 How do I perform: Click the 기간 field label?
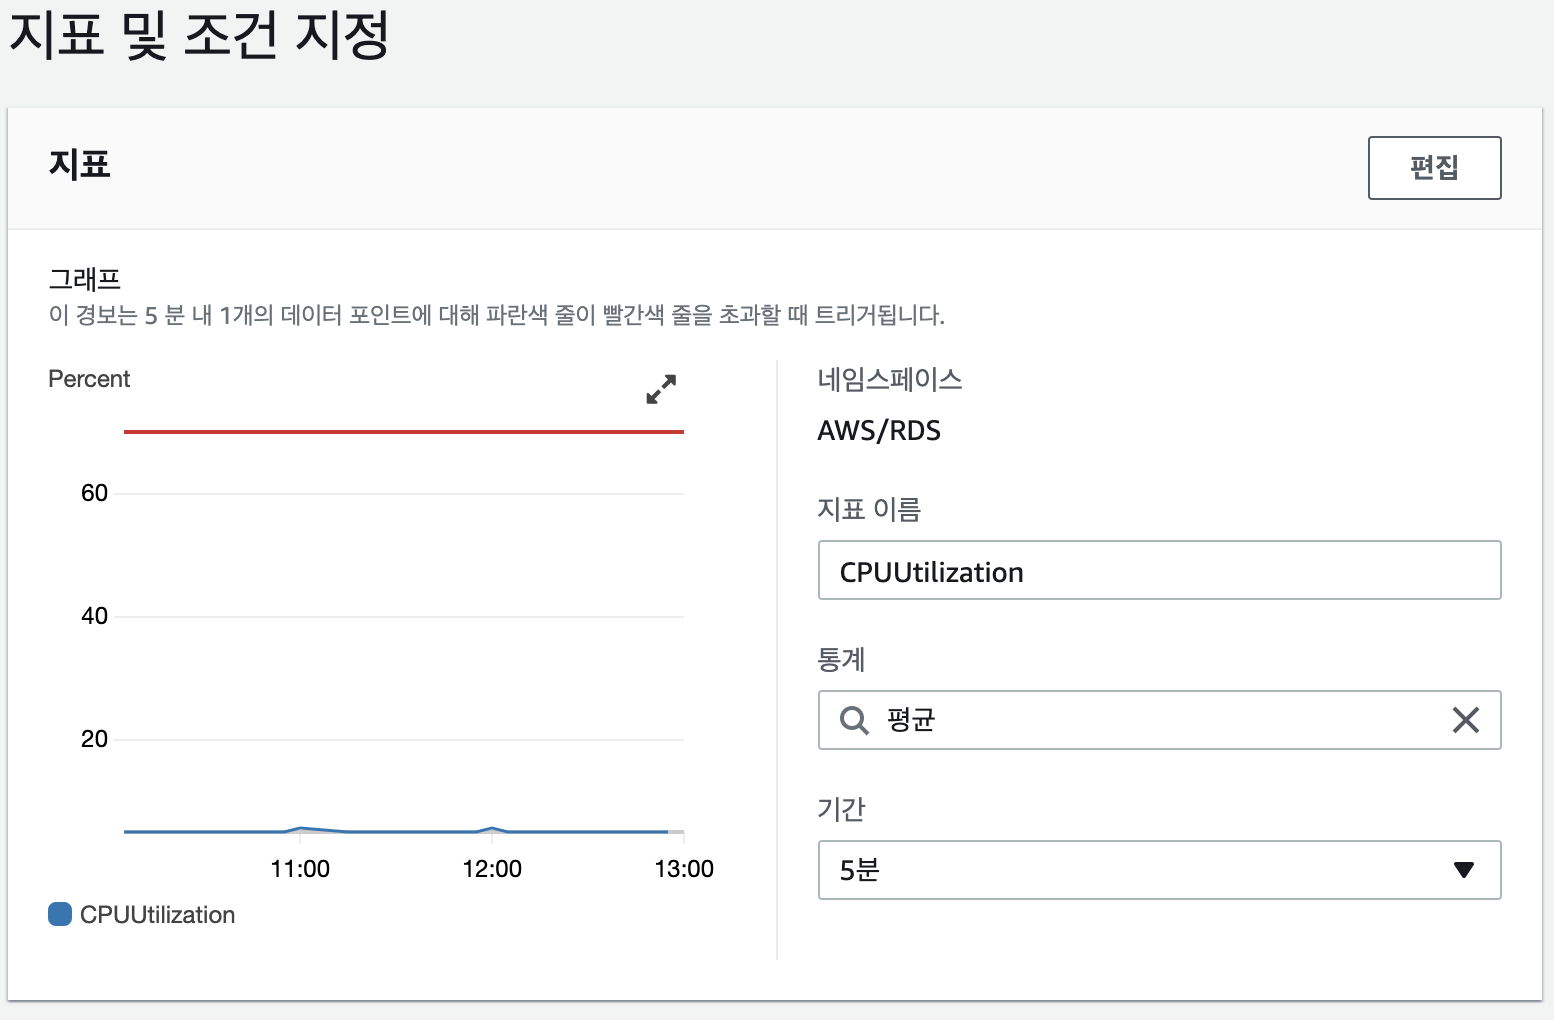pos(841,810)
